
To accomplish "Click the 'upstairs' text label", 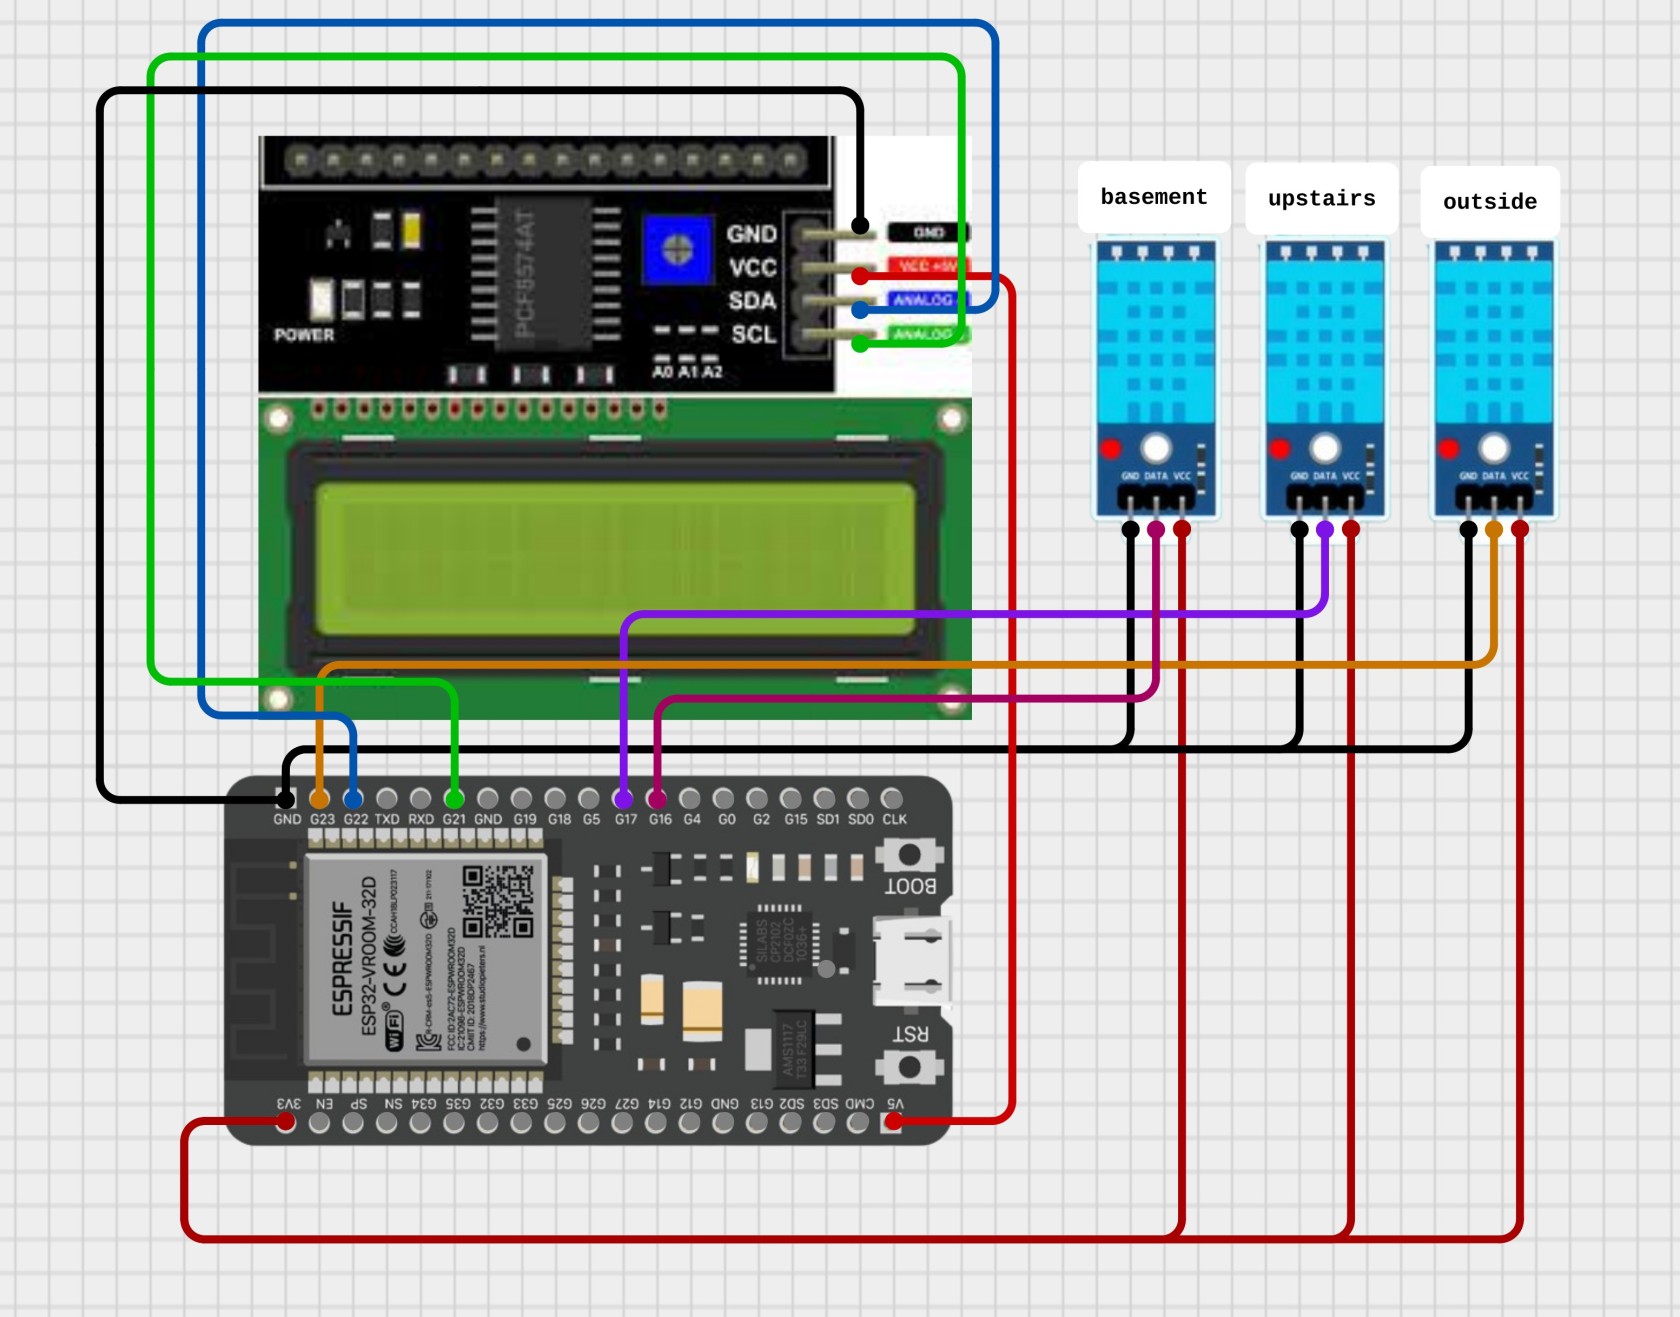I will pyautogui.click(x=1322, y=199).
